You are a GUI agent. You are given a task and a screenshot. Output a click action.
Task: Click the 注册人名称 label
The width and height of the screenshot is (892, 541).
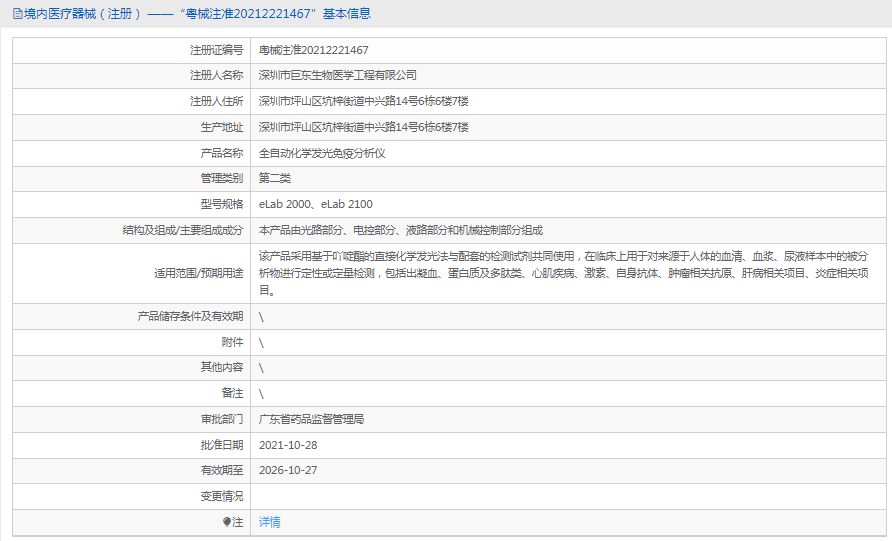[x=217, y=75]
